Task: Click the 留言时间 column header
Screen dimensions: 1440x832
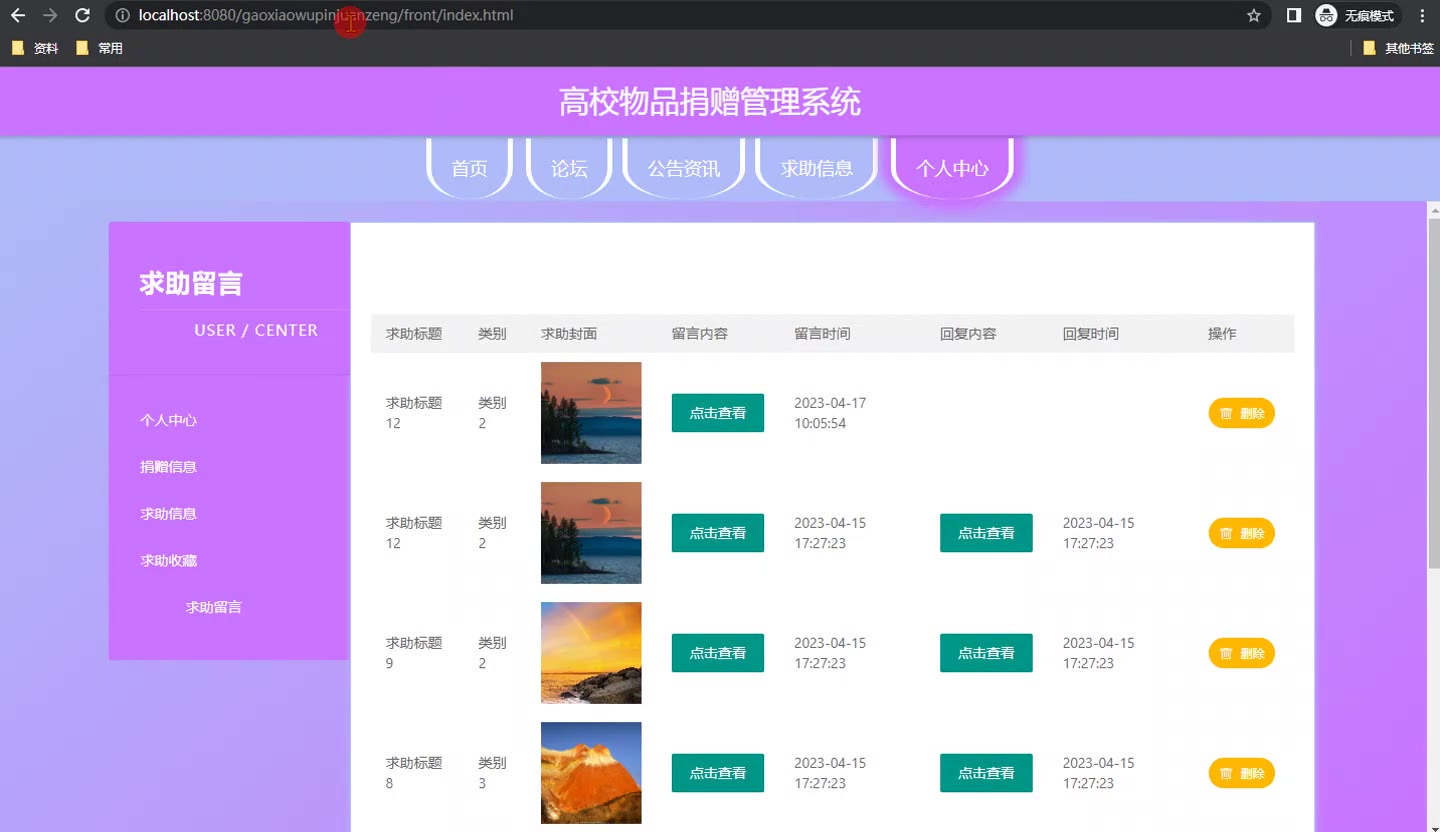Action: (x=822, y=334)
